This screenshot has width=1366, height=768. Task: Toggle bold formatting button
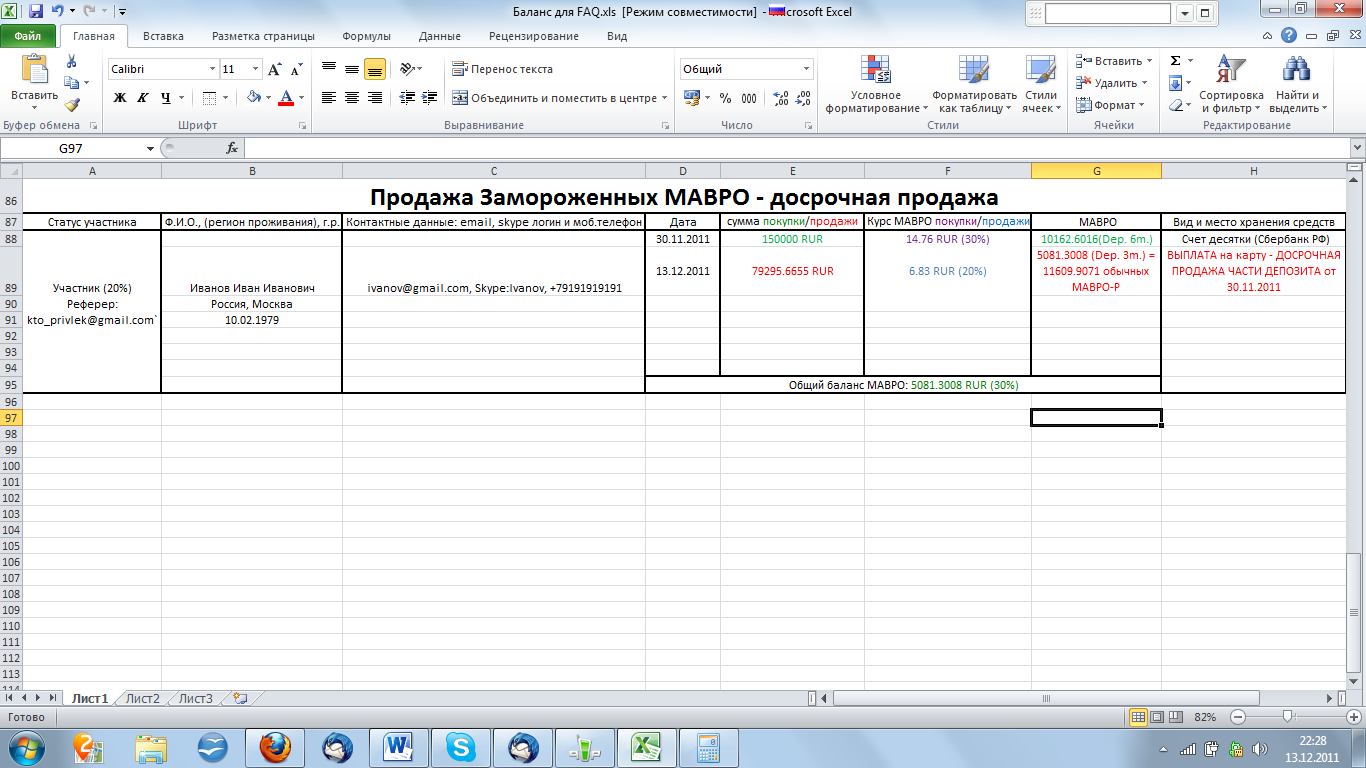click(x=120, y=98)
